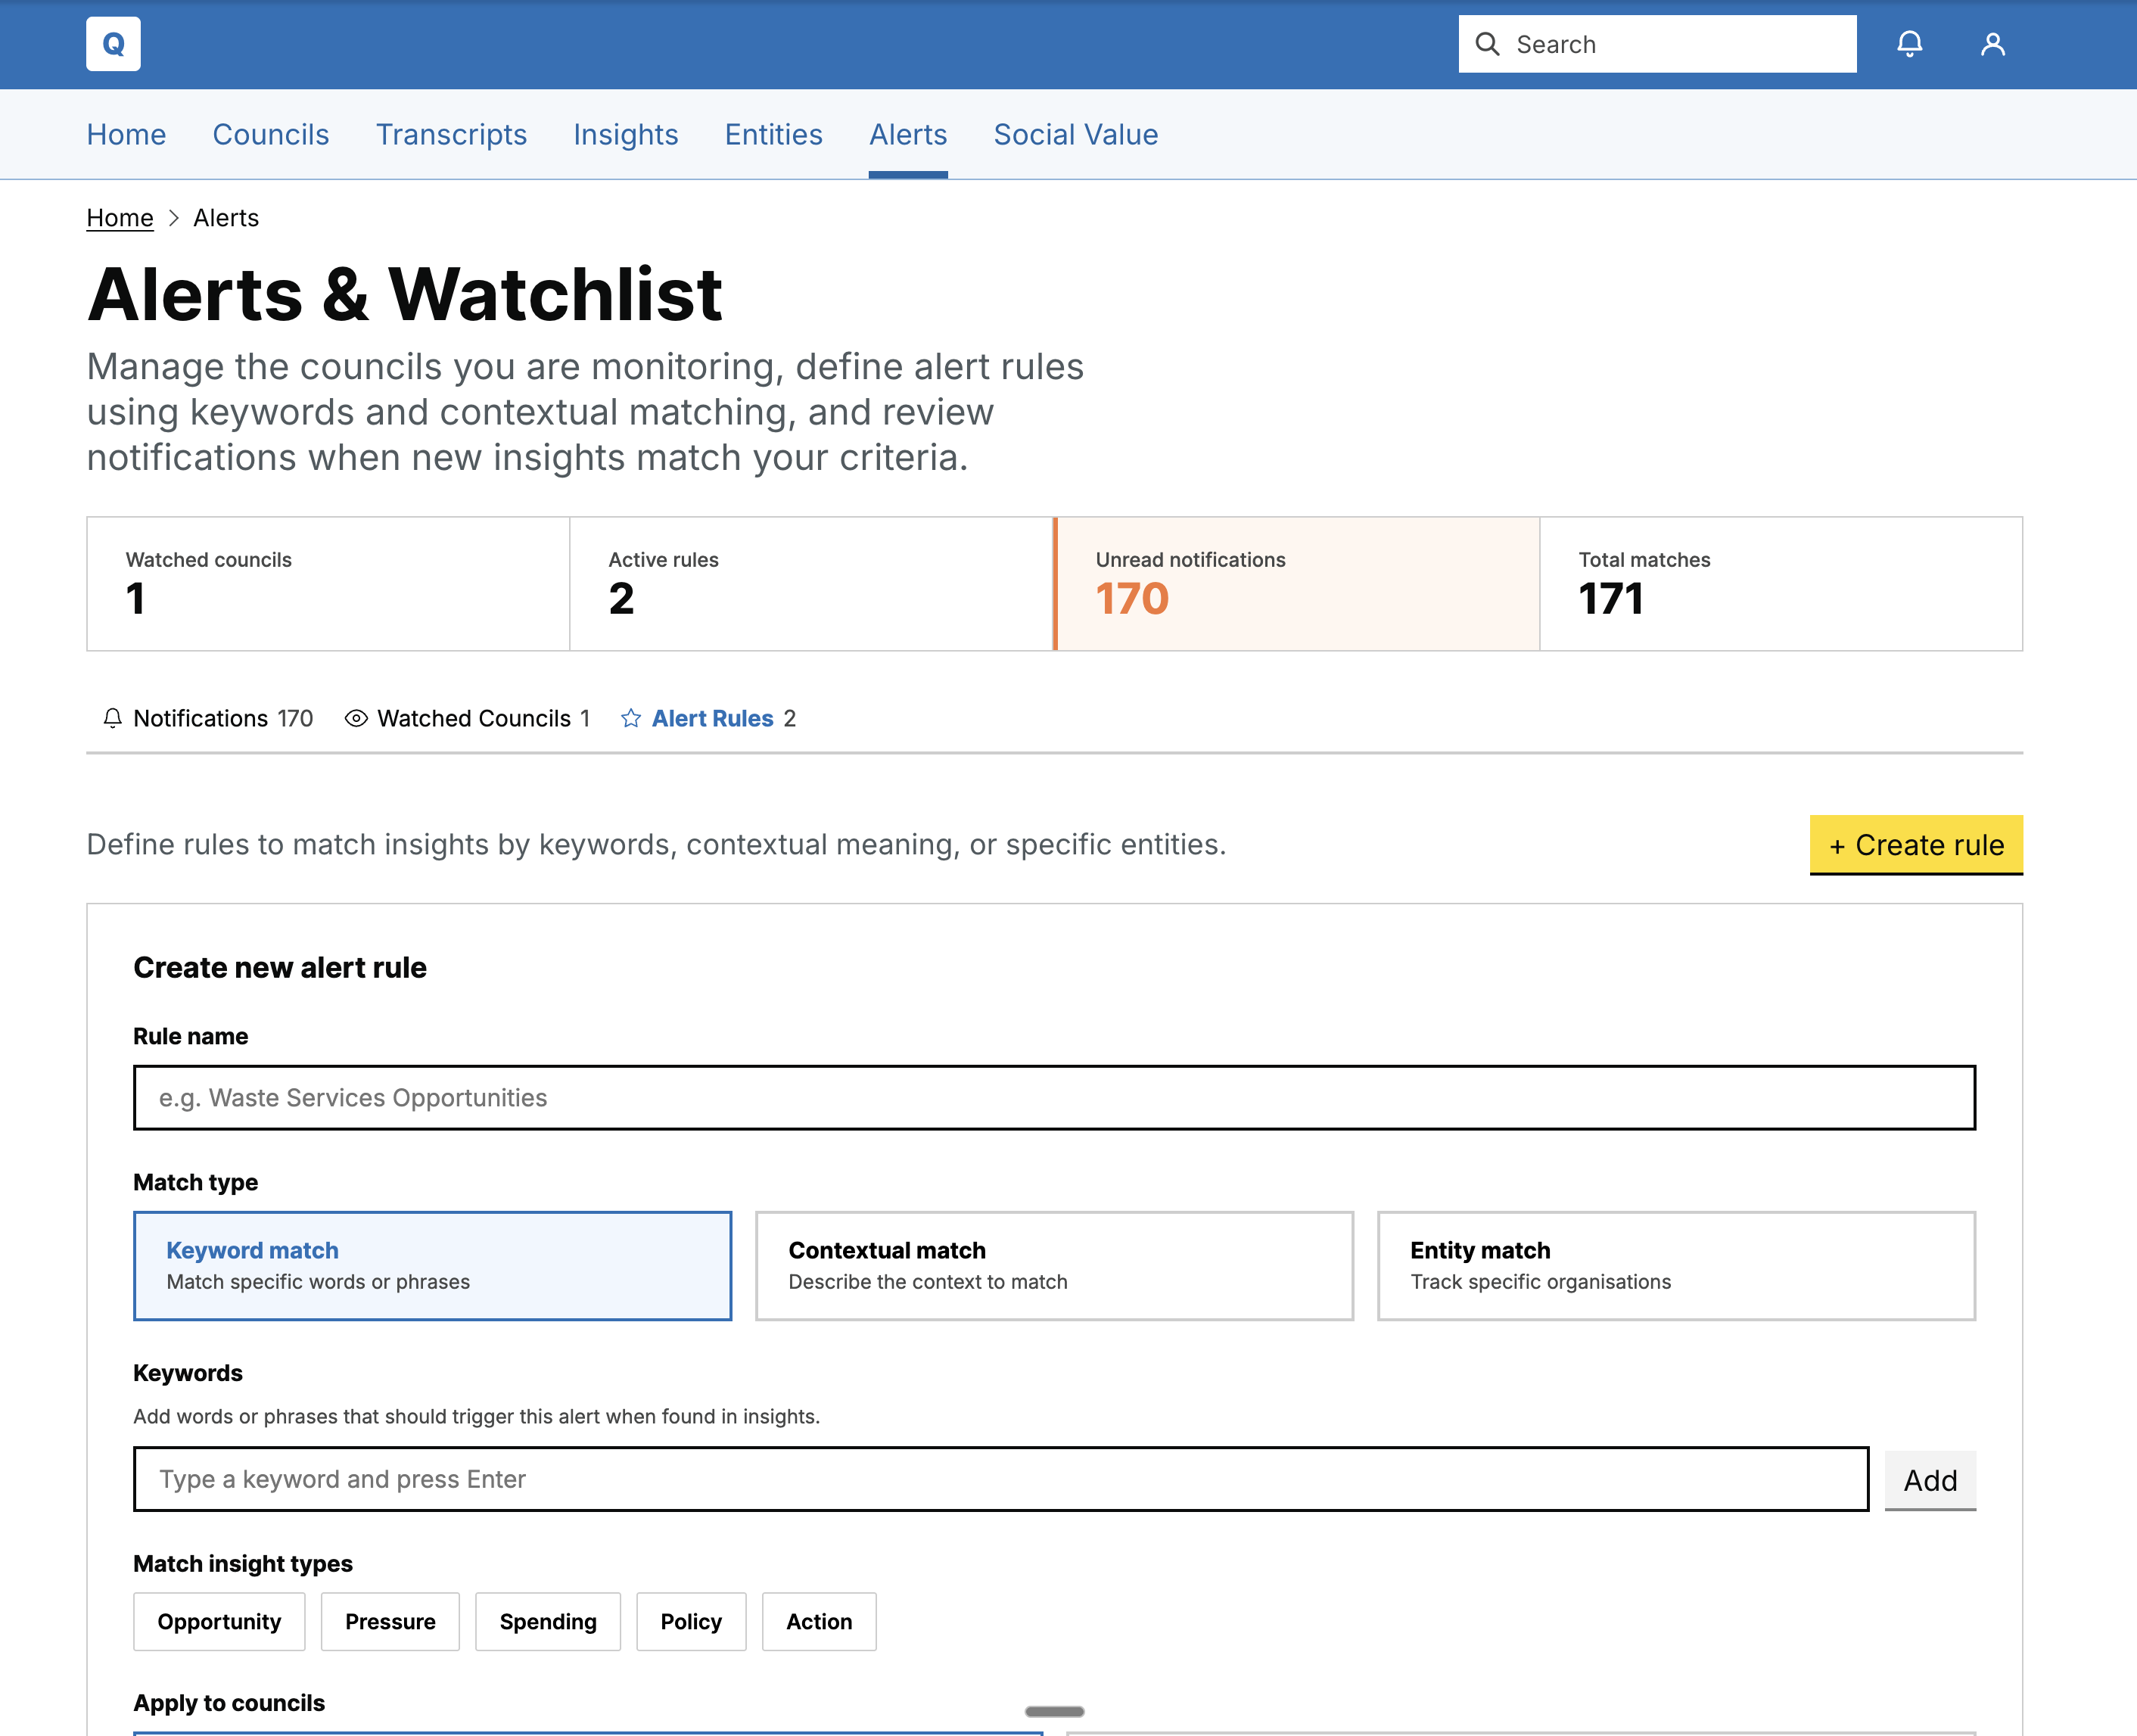Open user account profile icon
This screenshot has width=2137, height=1736.
(x=1992, y=44)
